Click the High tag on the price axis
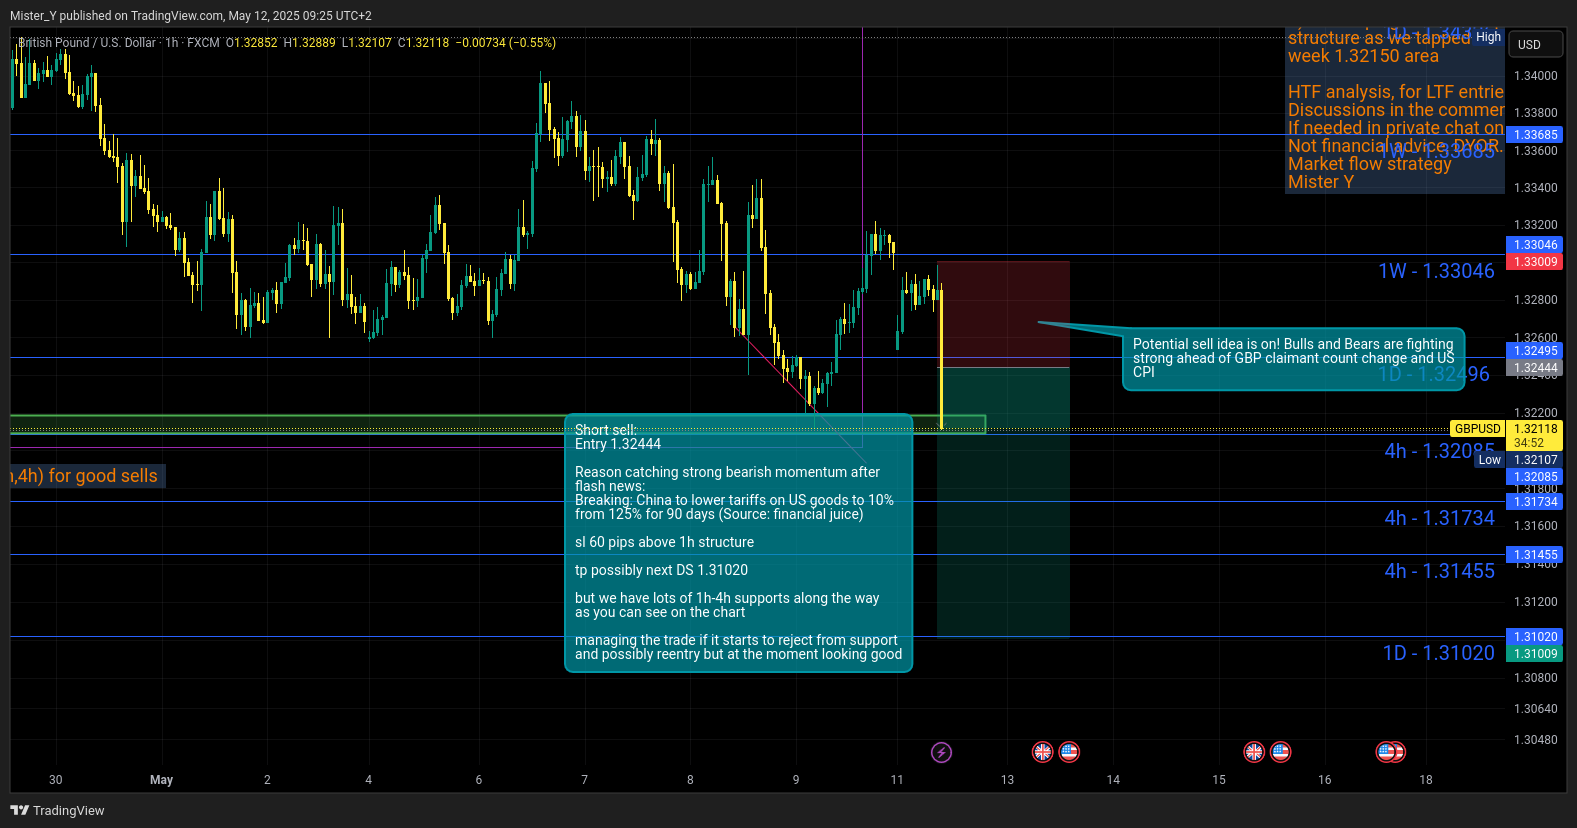The height and width of the screenshot is (828, 1577). 1489,37
